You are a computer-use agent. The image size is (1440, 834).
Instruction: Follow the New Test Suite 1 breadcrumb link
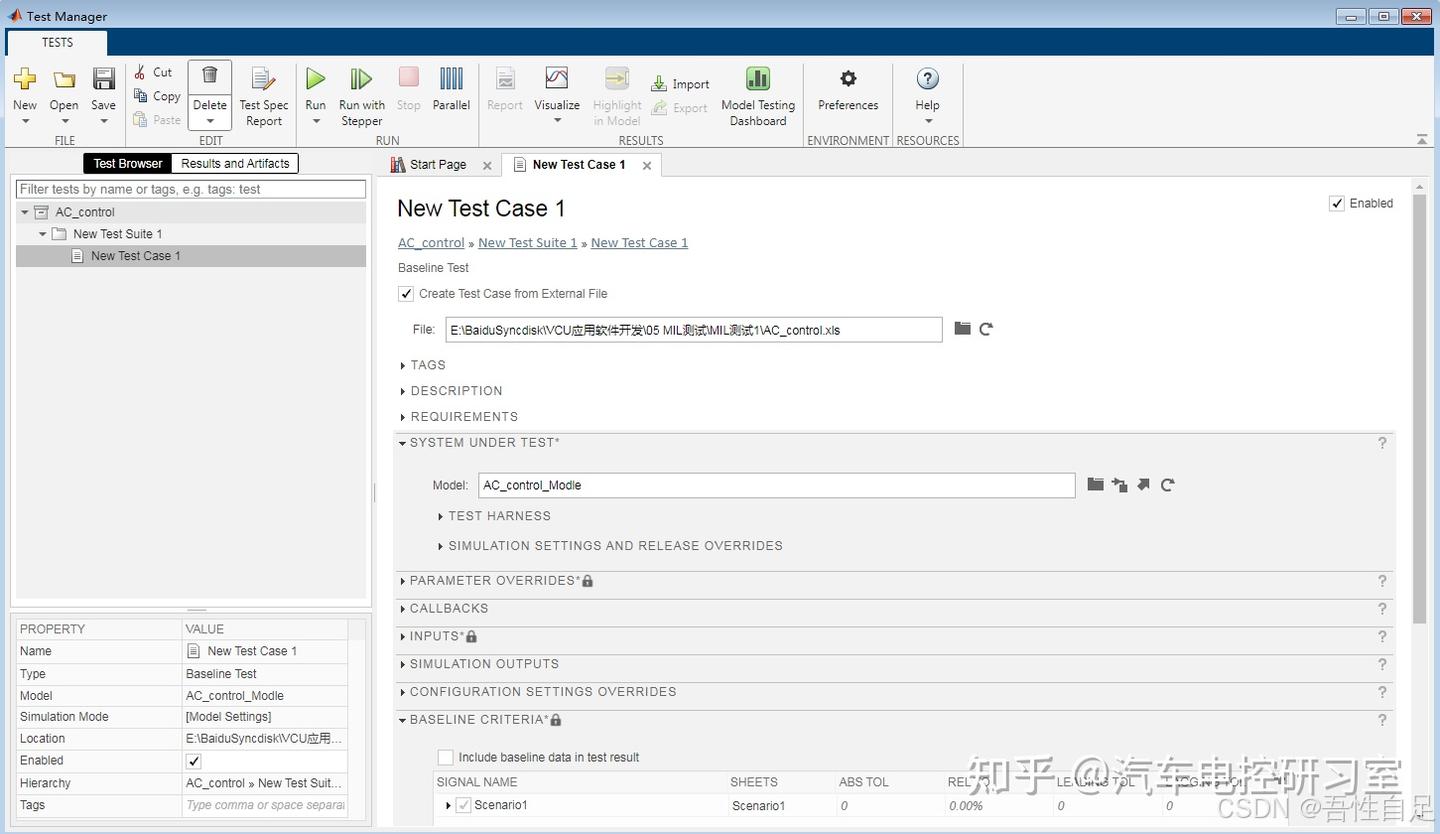point(527,242)
